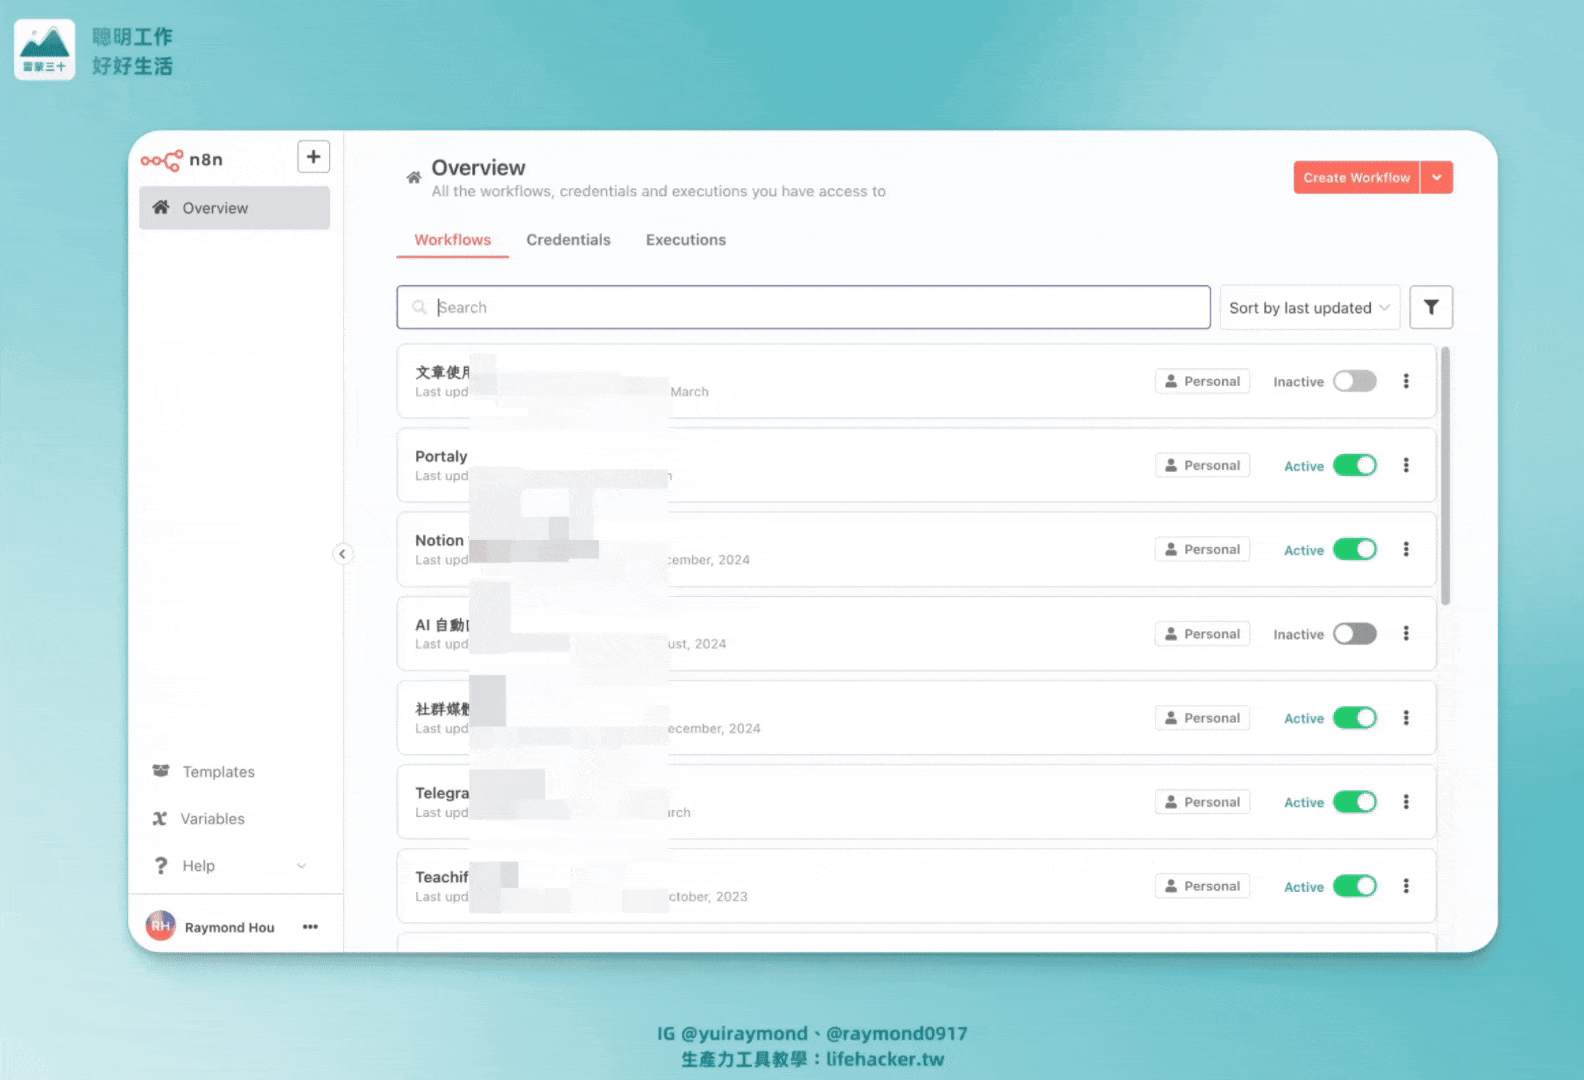Open the Notion workflow title
Screen dimensions: 1584x1080
coord(440,540)
